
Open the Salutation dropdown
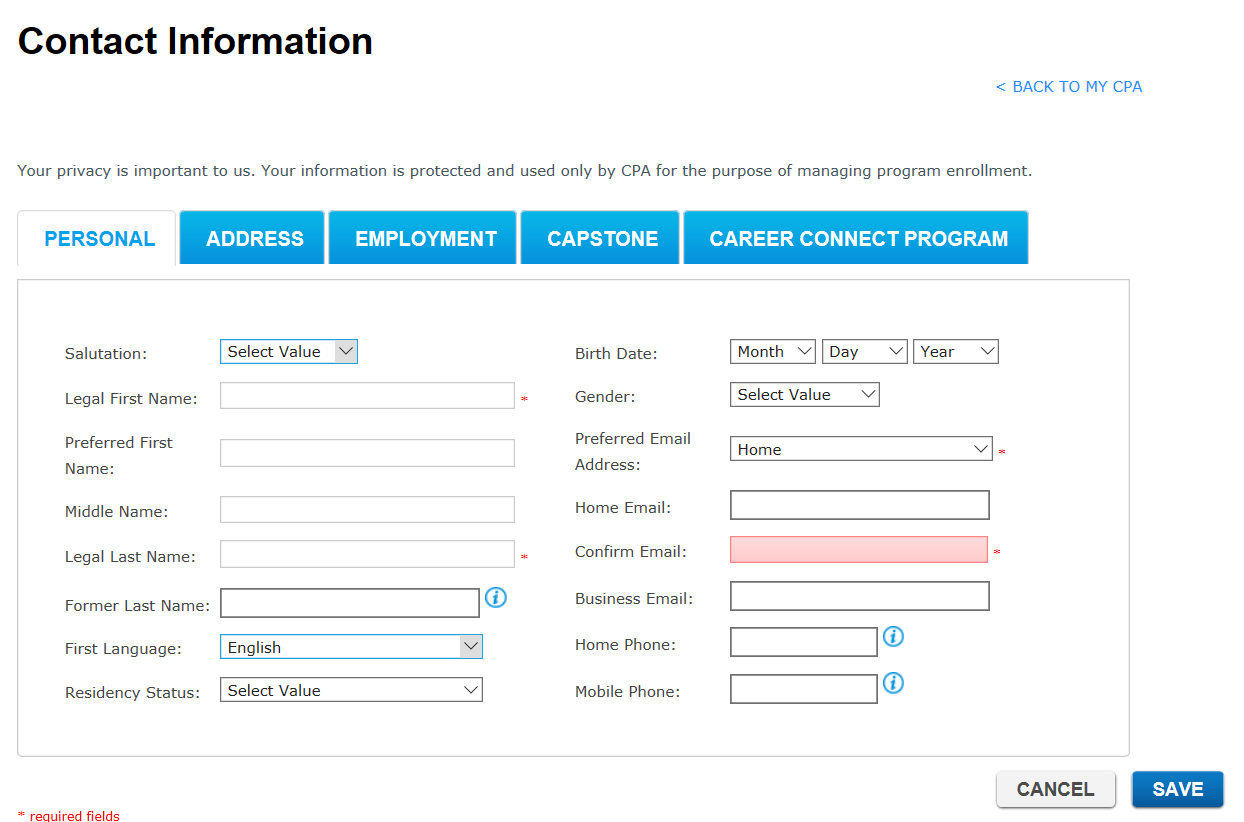[x=288, y=352]
